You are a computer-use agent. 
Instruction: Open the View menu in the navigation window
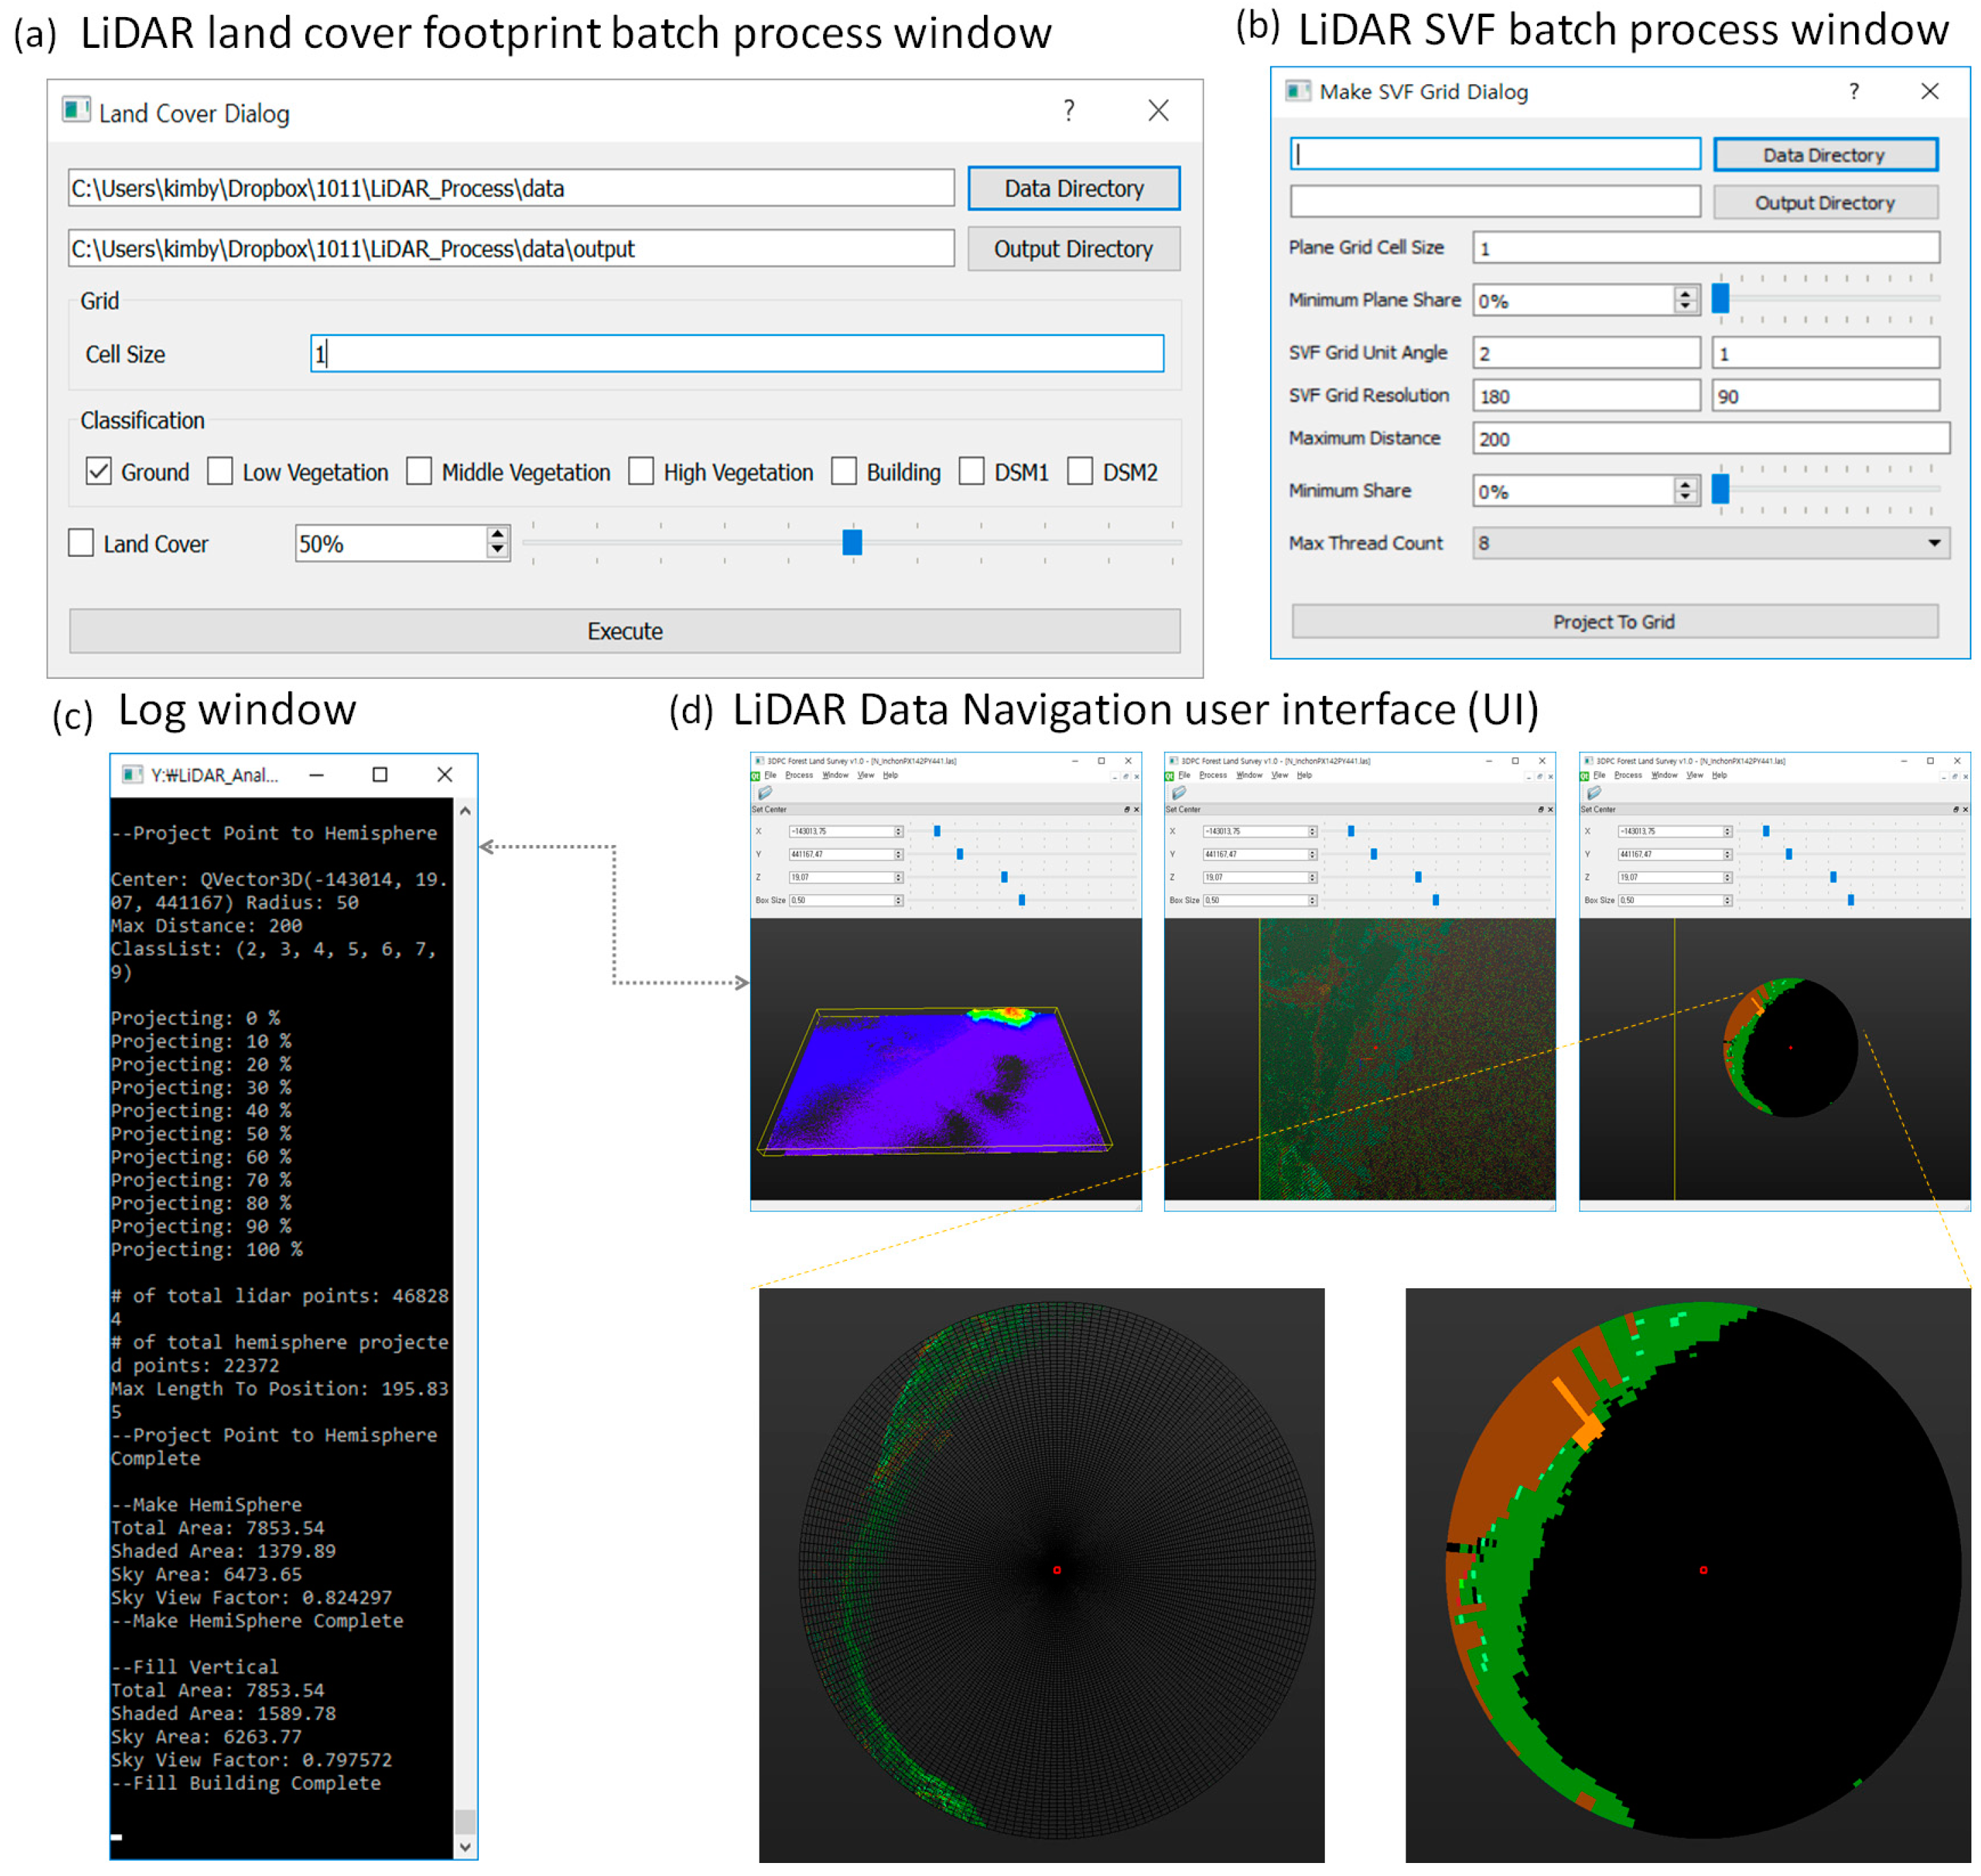866,775
